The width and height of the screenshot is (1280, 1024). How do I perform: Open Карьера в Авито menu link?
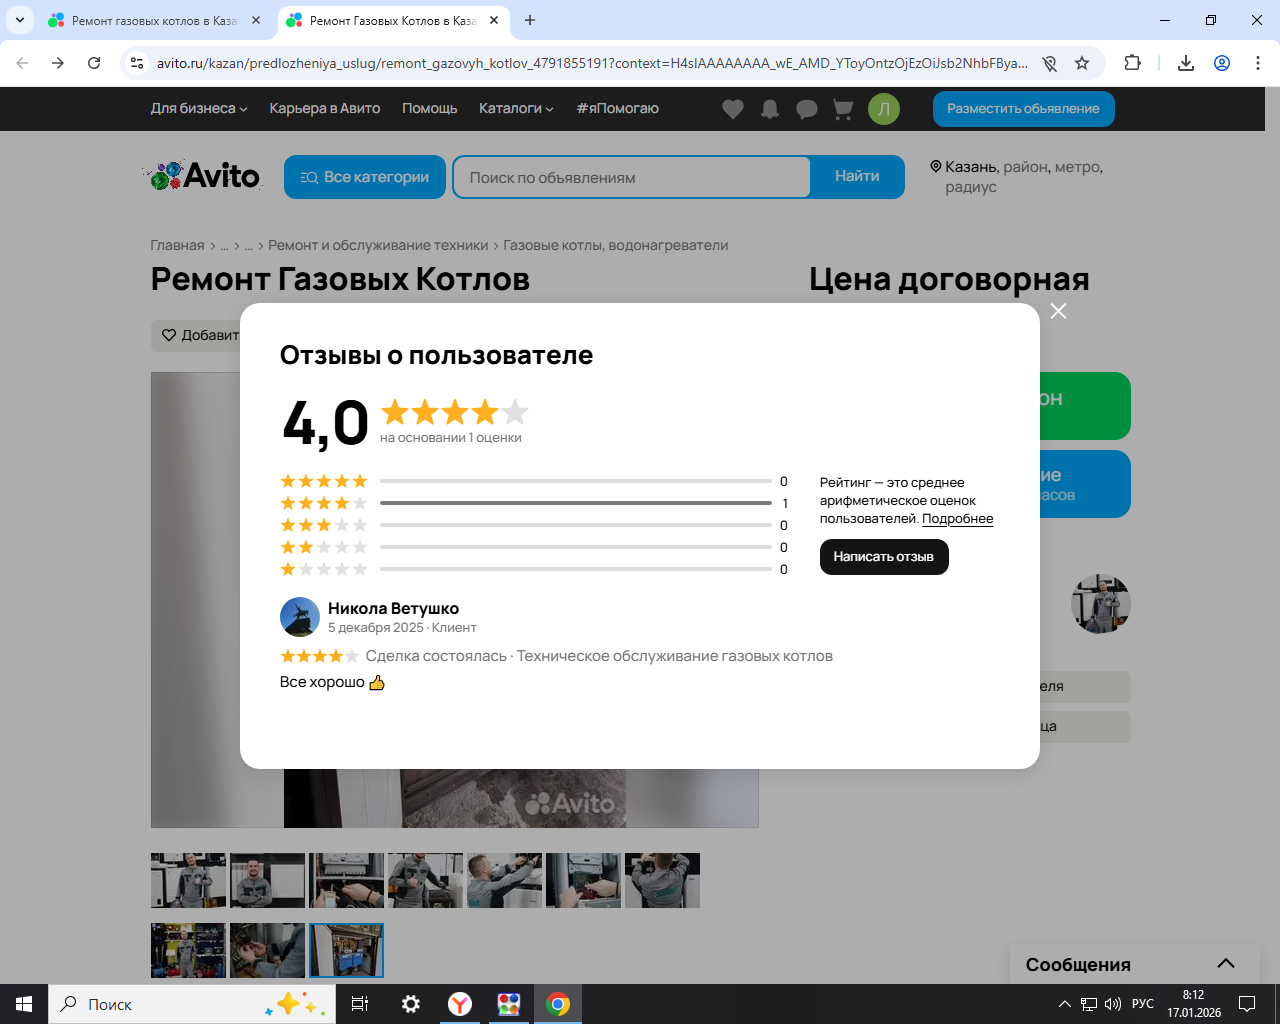(x=325, y=109)
